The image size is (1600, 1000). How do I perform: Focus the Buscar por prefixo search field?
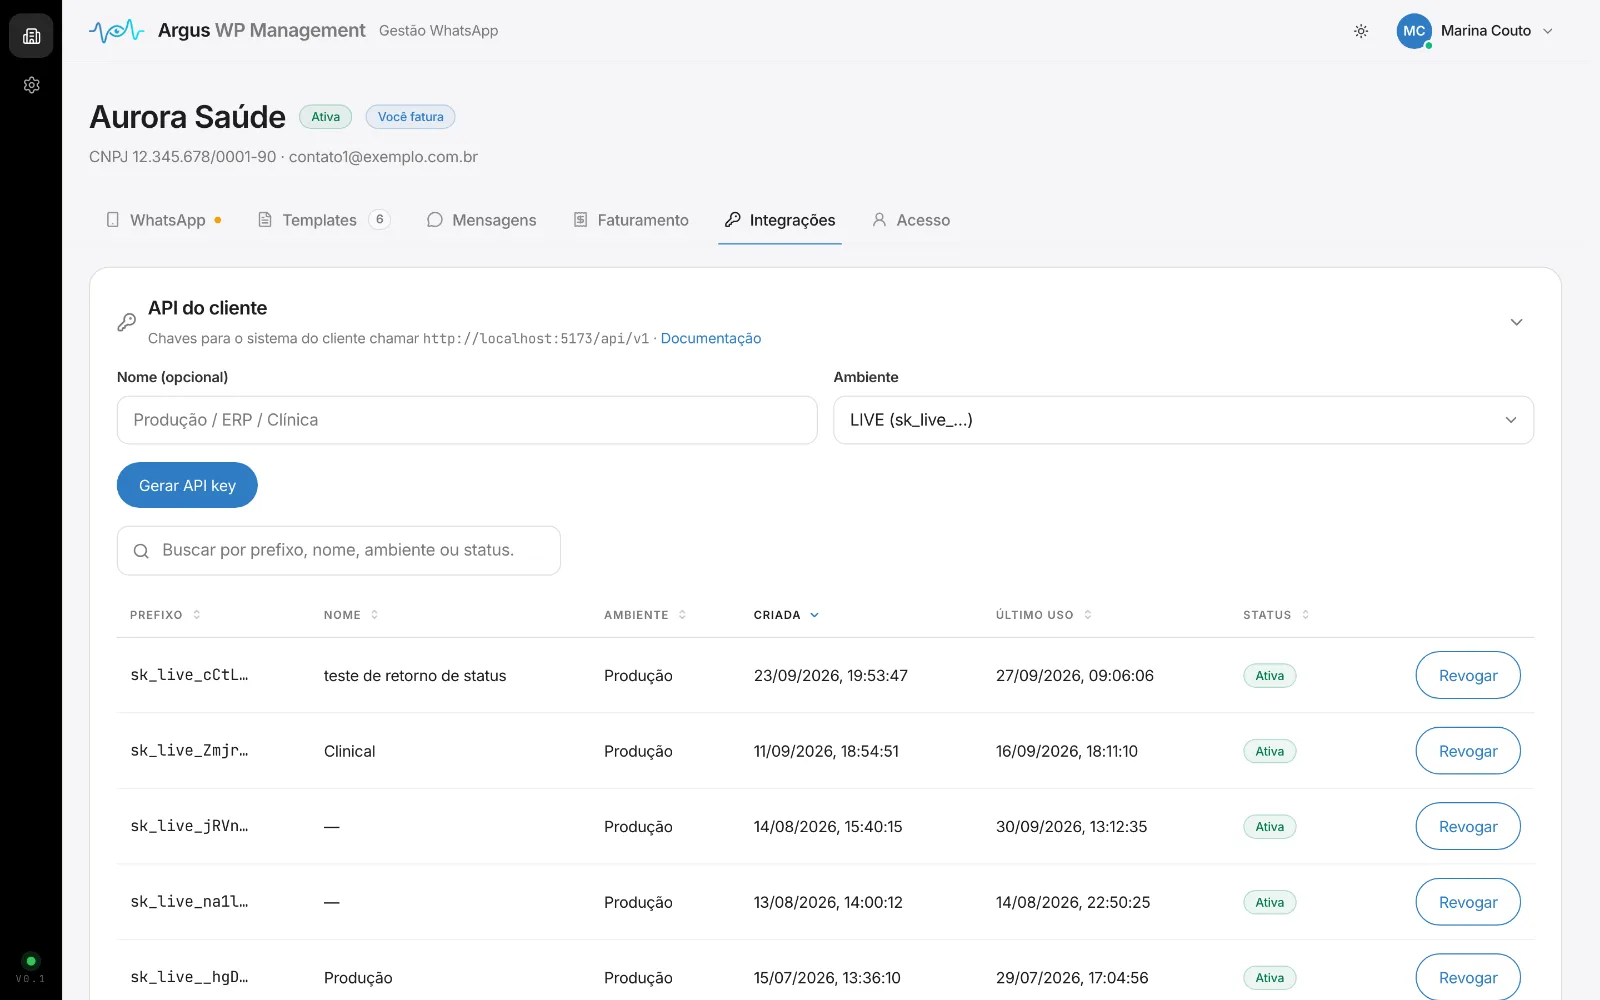click(339, 550)
